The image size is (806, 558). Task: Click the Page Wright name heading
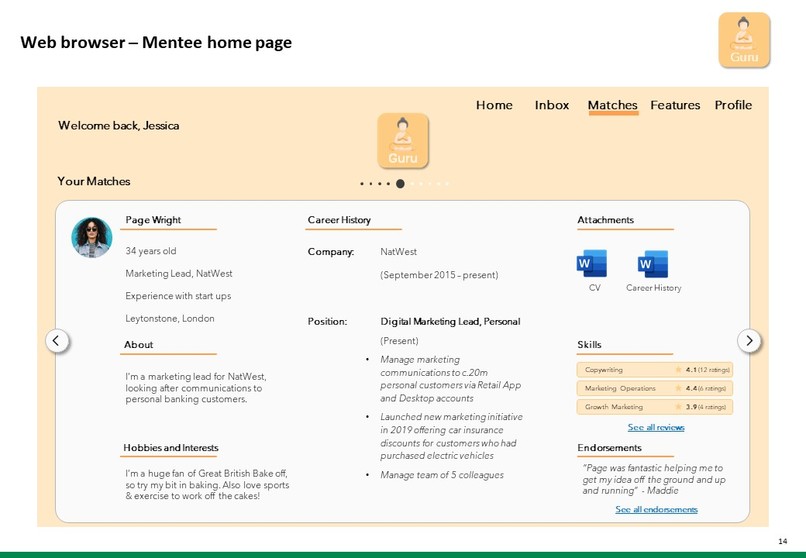coord(153,220)
